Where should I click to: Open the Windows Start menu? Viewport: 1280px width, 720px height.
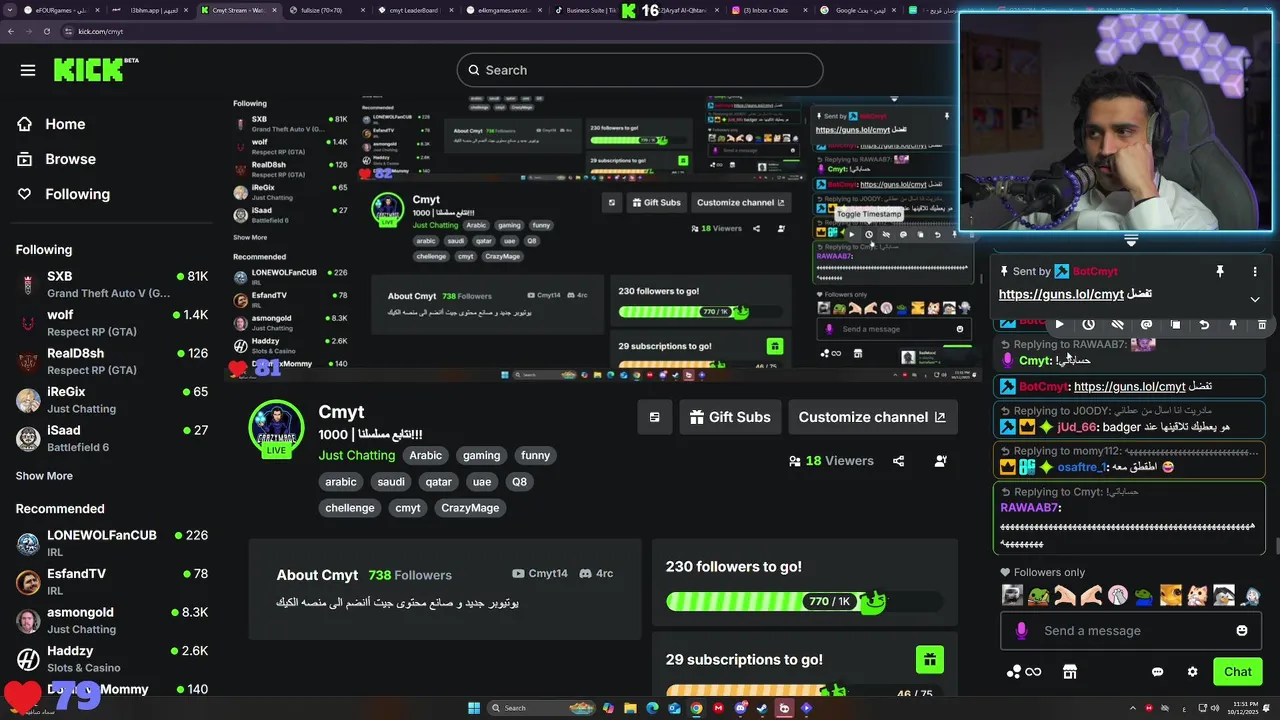(474, 708)
